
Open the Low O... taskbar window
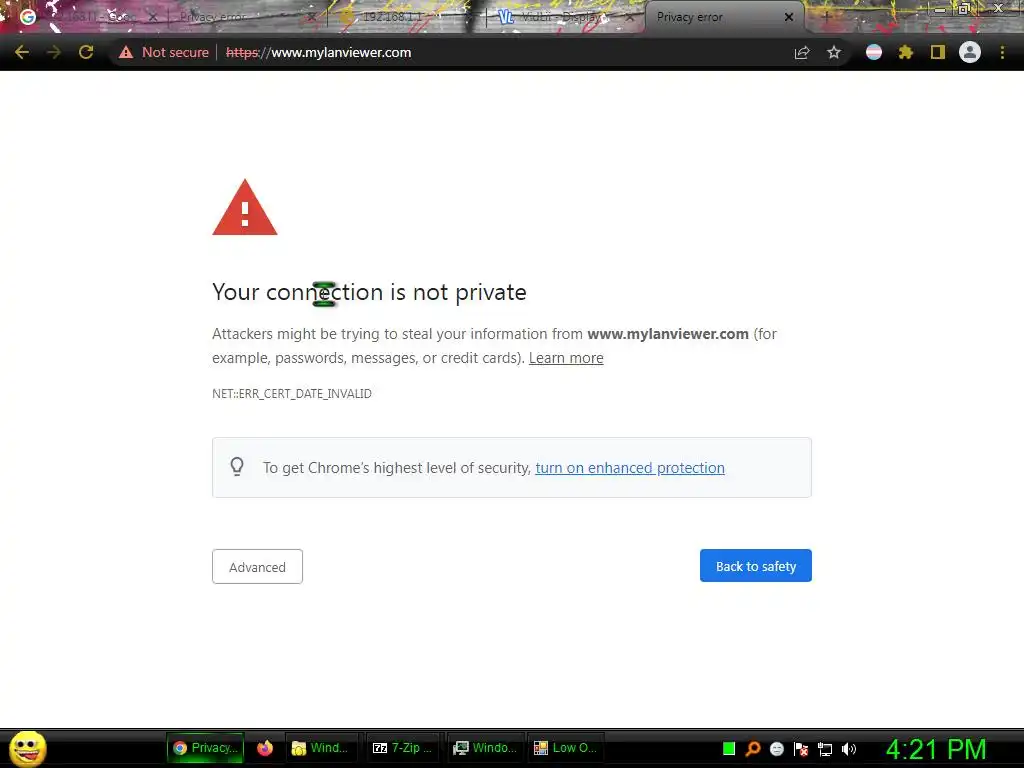pyautogui.click(x=566, y=748)
